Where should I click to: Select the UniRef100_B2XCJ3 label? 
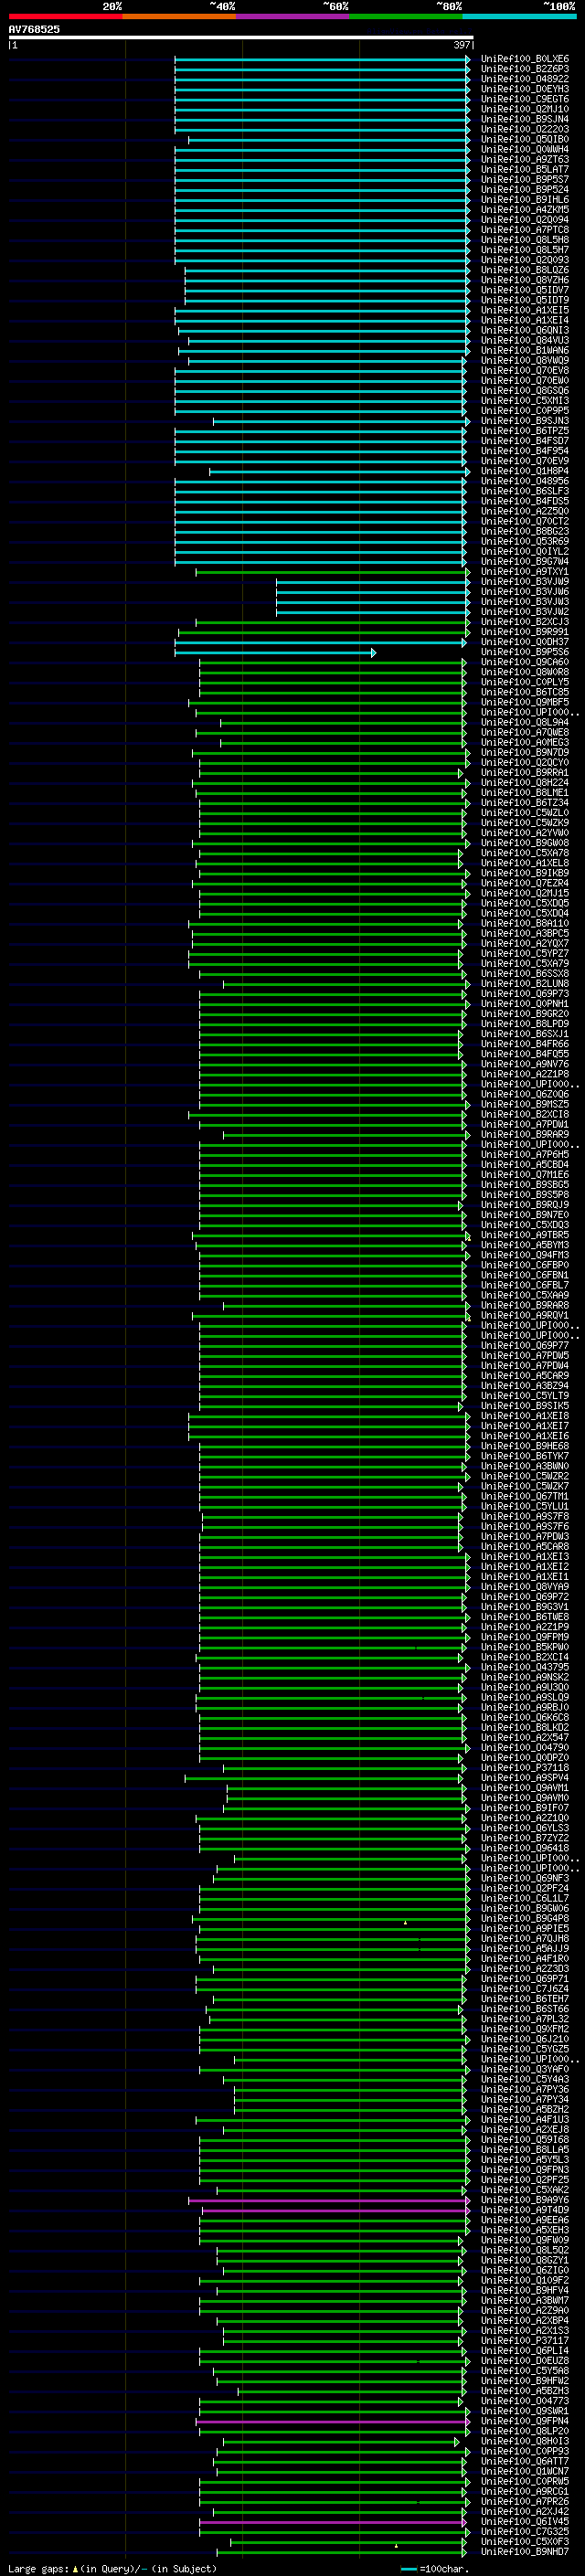click(525, 622)
